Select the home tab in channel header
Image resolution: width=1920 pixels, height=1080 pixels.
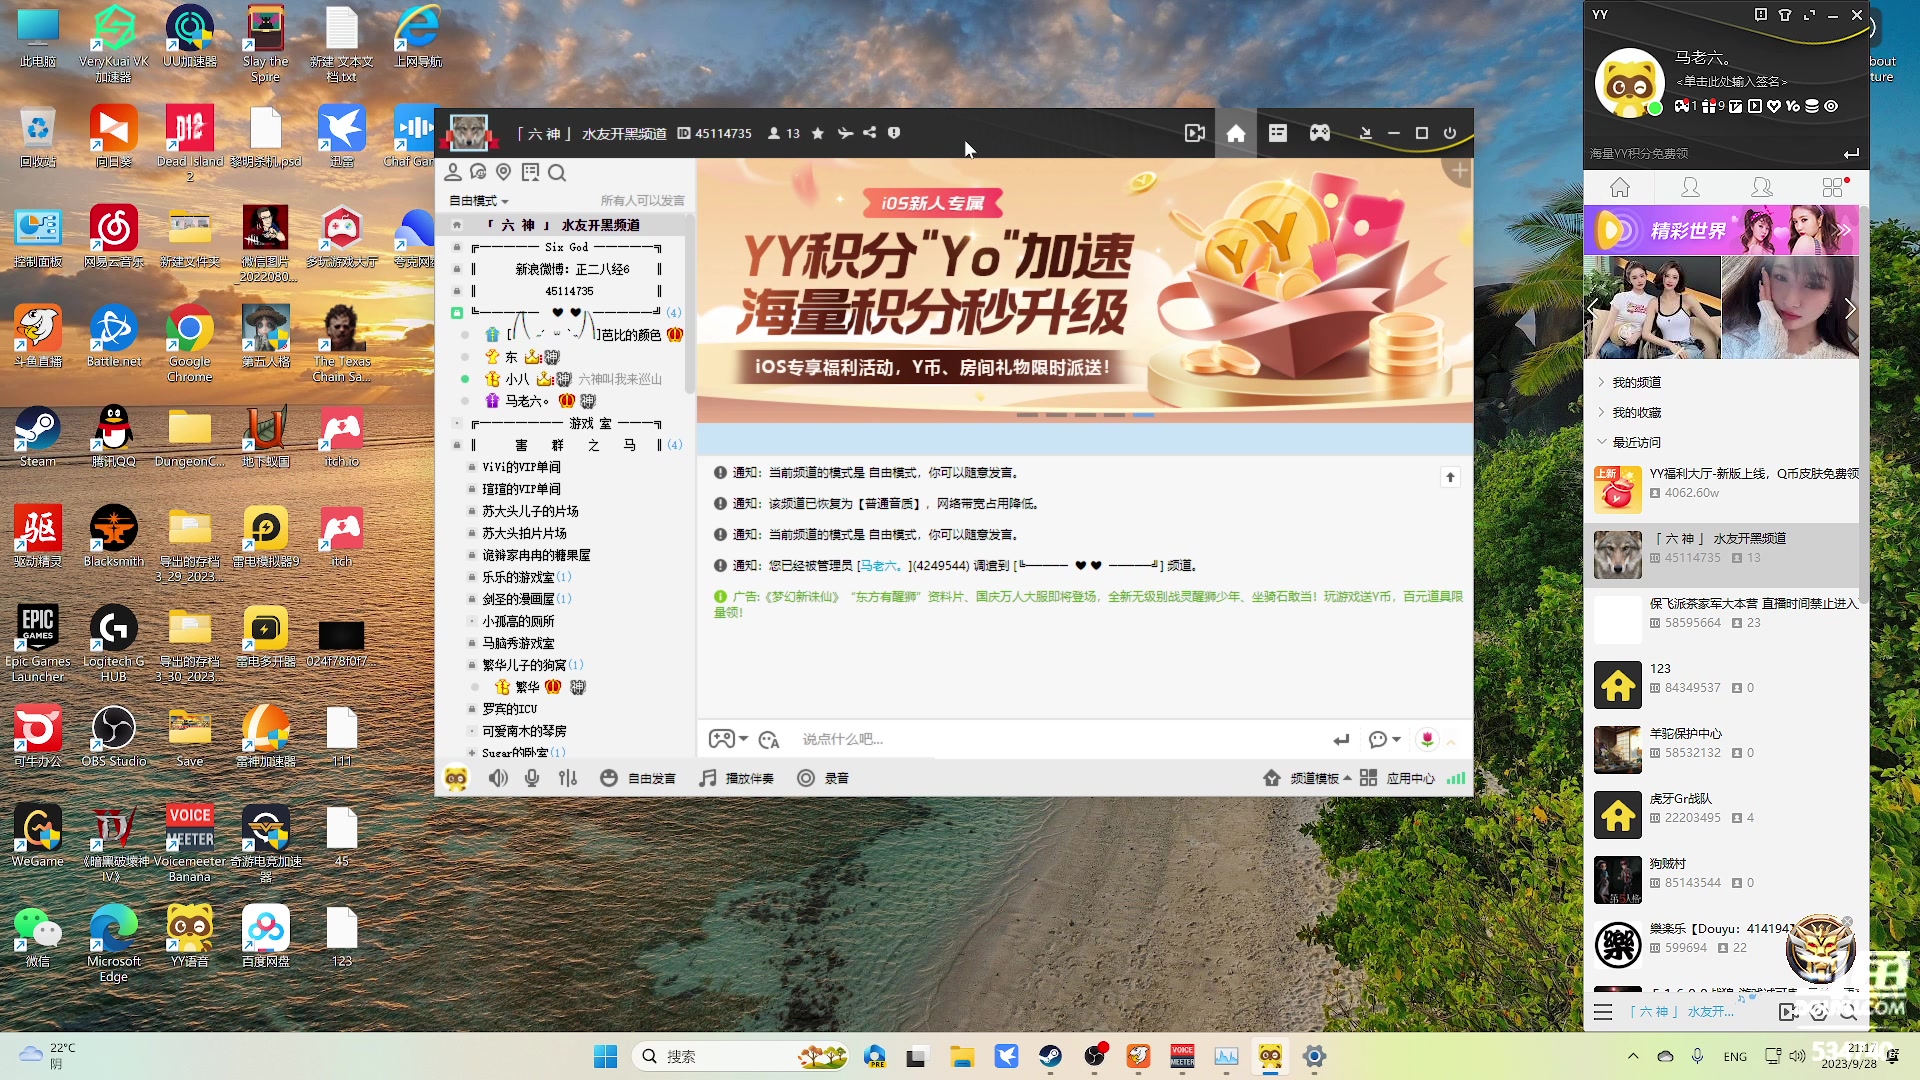pos(1236,133)
